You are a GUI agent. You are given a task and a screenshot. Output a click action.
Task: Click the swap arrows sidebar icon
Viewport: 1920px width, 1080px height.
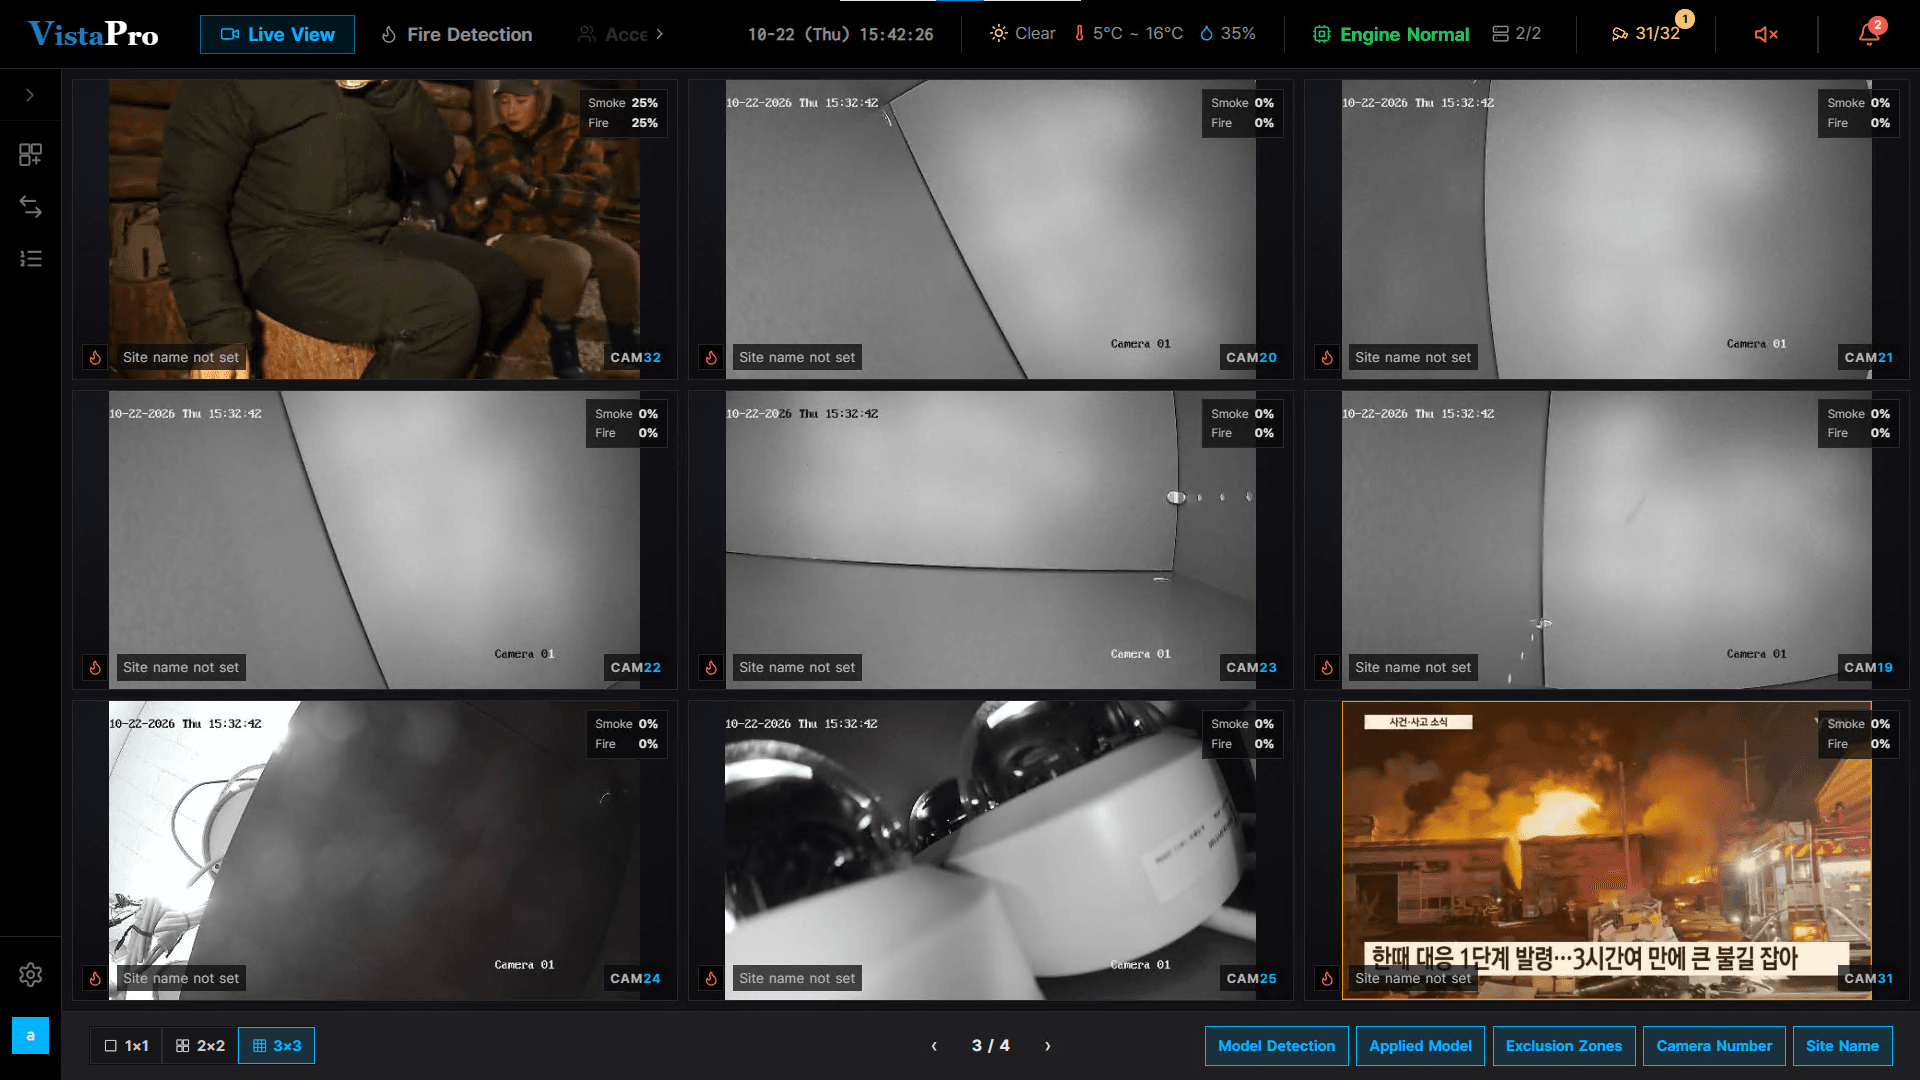click(x=30, y=207)
